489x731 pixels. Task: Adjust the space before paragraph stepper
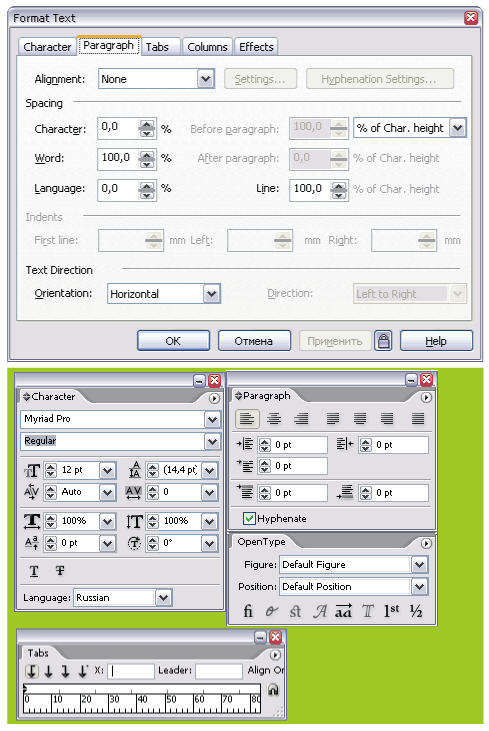[x=265, y=493]
